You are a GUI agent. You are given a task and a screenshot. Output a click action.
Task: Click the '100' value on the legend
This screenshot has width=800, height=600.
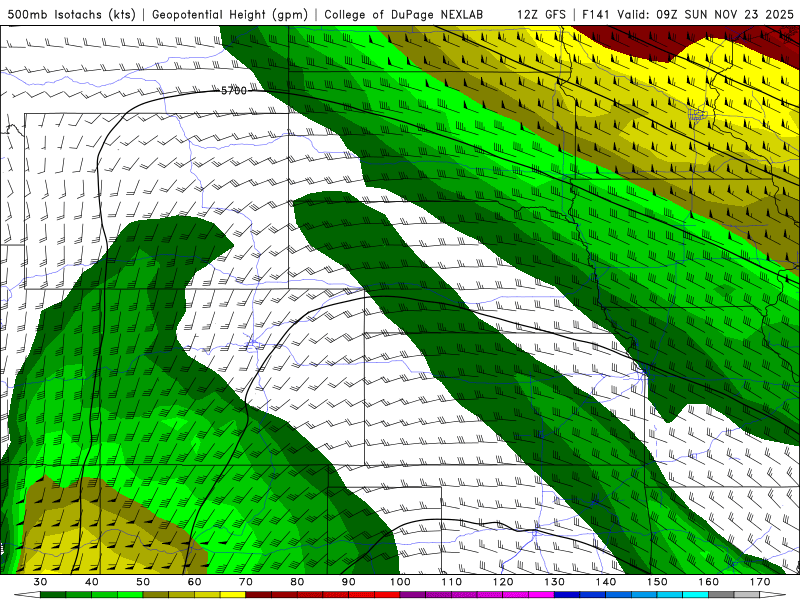pyautogui.click(x=401, y=582)
